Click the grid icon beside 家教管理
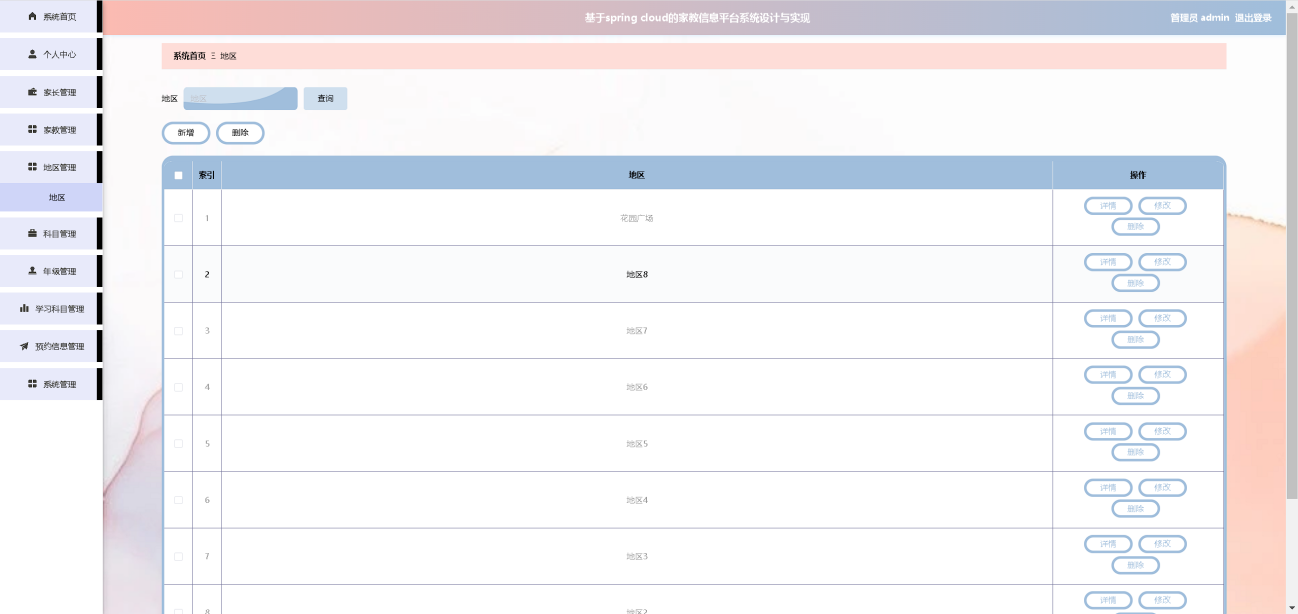This screenshot has width=1298, height=614. tap(32, 130)
